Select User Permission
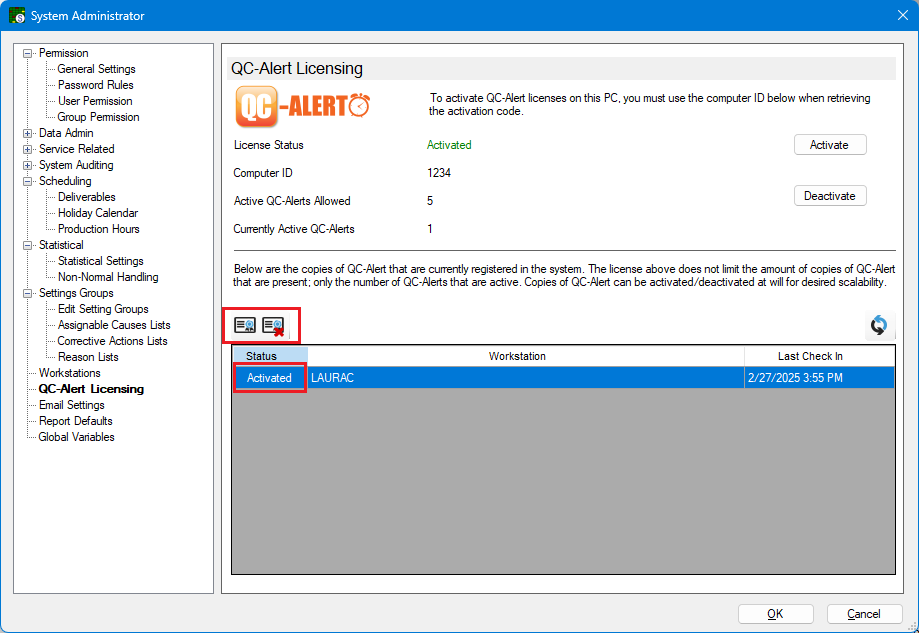This screenshot has height=633, width=919. pos(95,101)
